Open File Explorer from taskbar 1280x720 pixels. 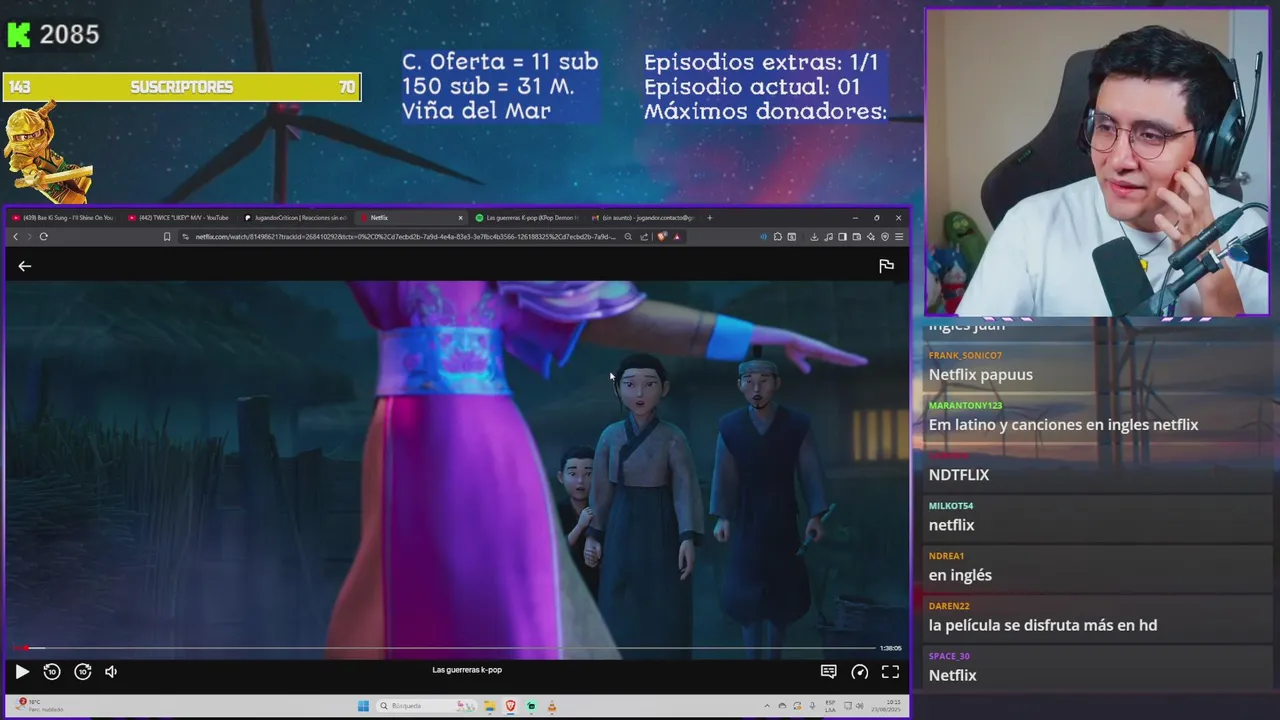[490, 706]
